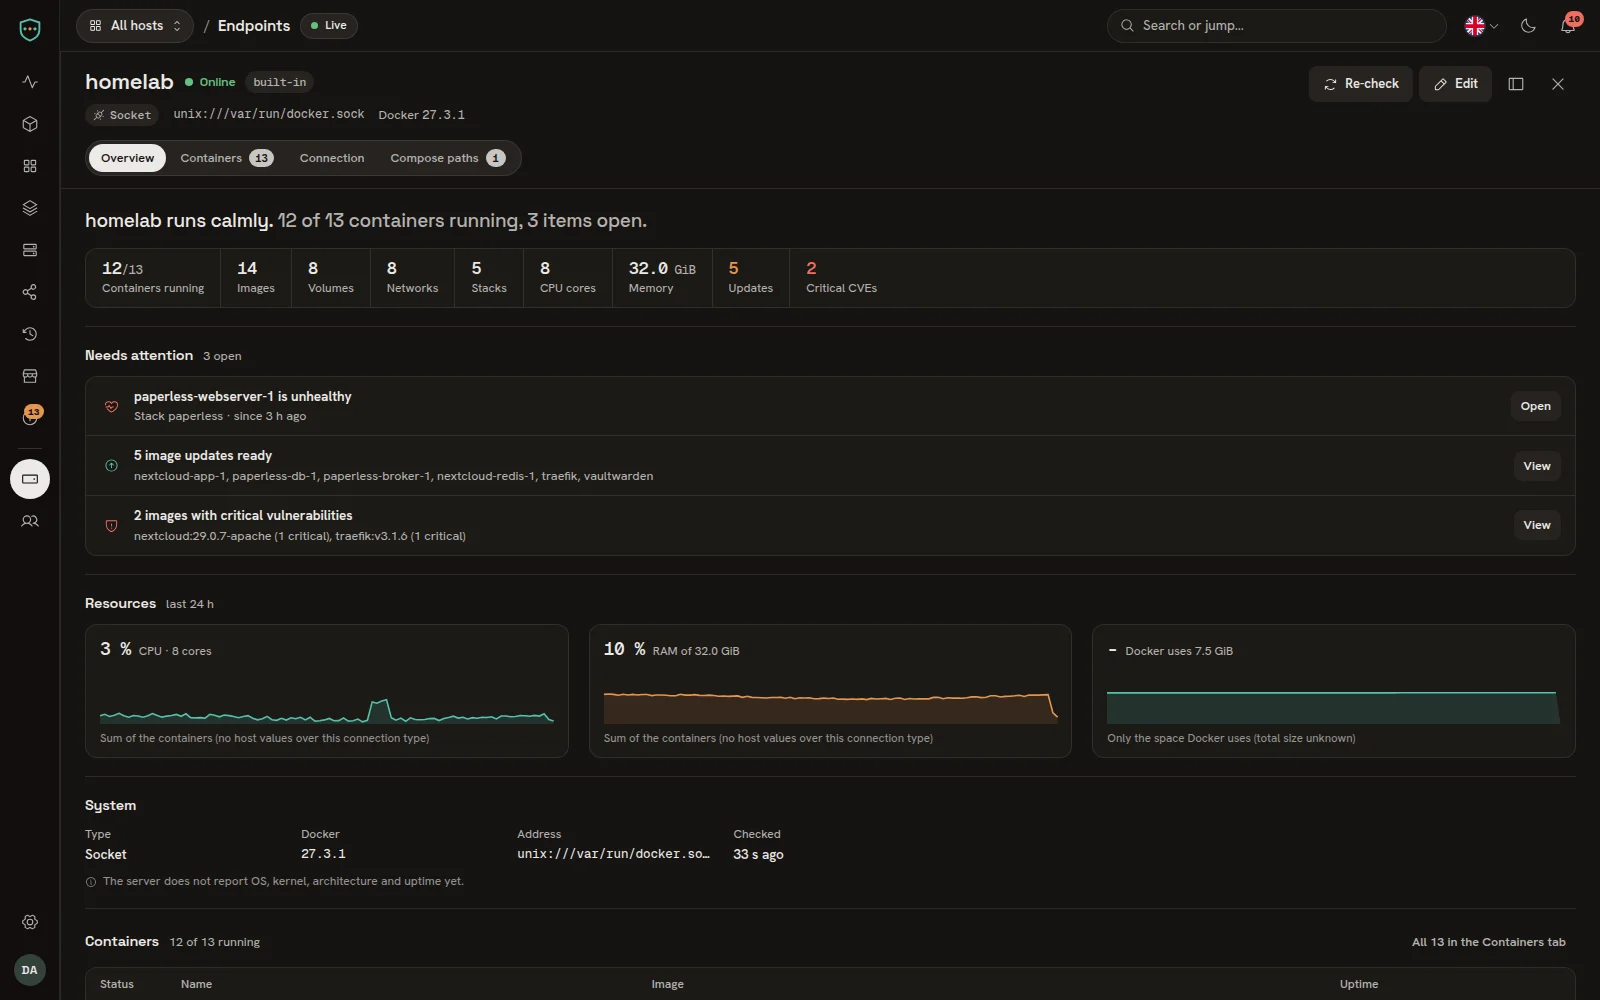Click the 2 Critical CVEs stat
Viewport: 1600px width, 1000px height.
click(x=841, y=277)
